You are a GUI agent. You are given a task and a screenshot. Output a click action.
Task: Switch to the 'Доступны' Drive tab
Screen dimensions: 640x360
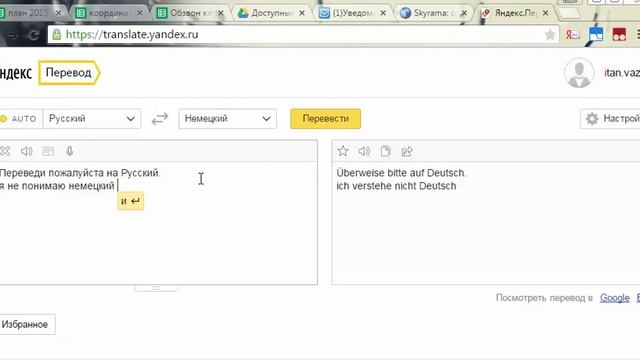(271, 13)
